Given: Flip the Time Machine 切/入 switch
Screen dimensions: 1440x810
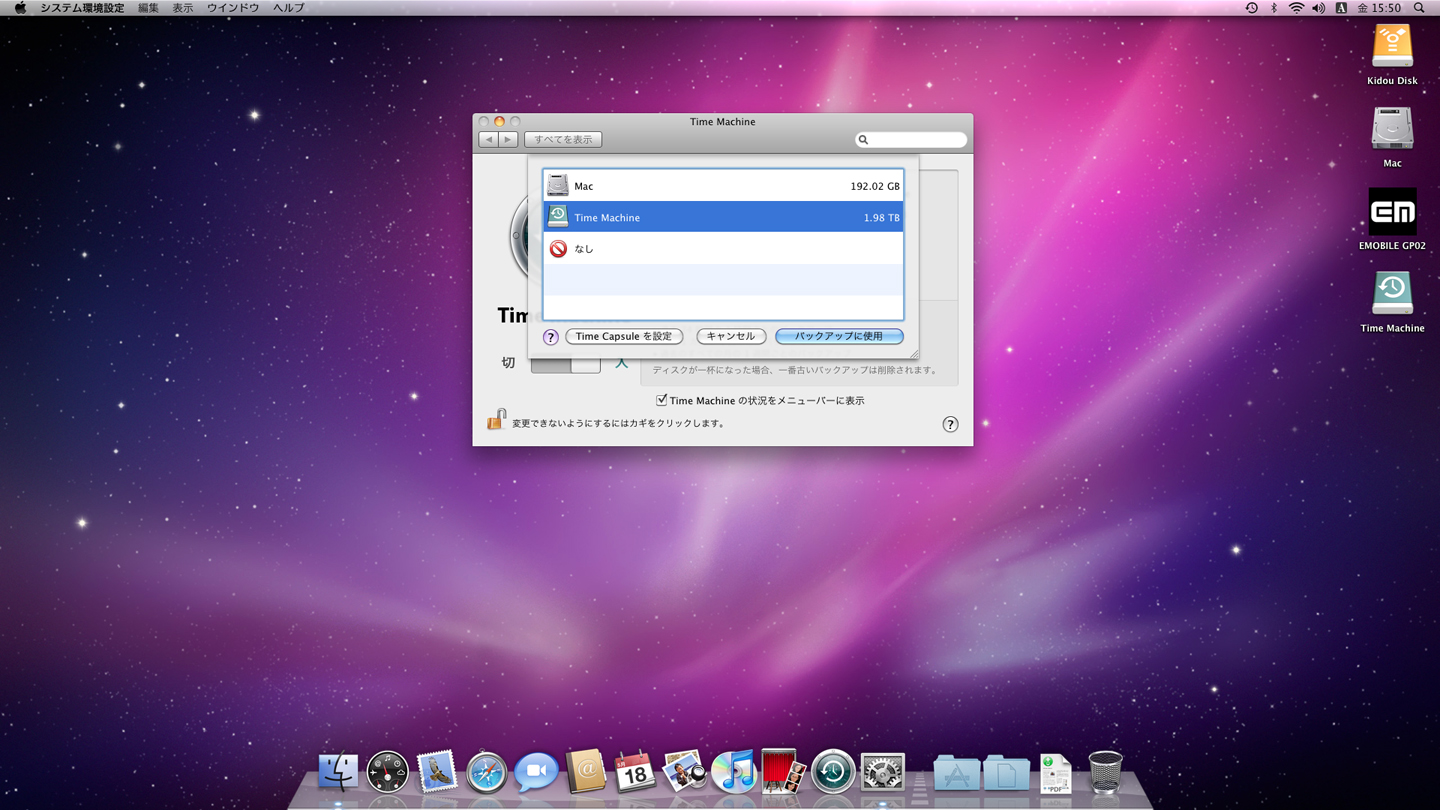Looking at the screenshot, I should (566, 363).
